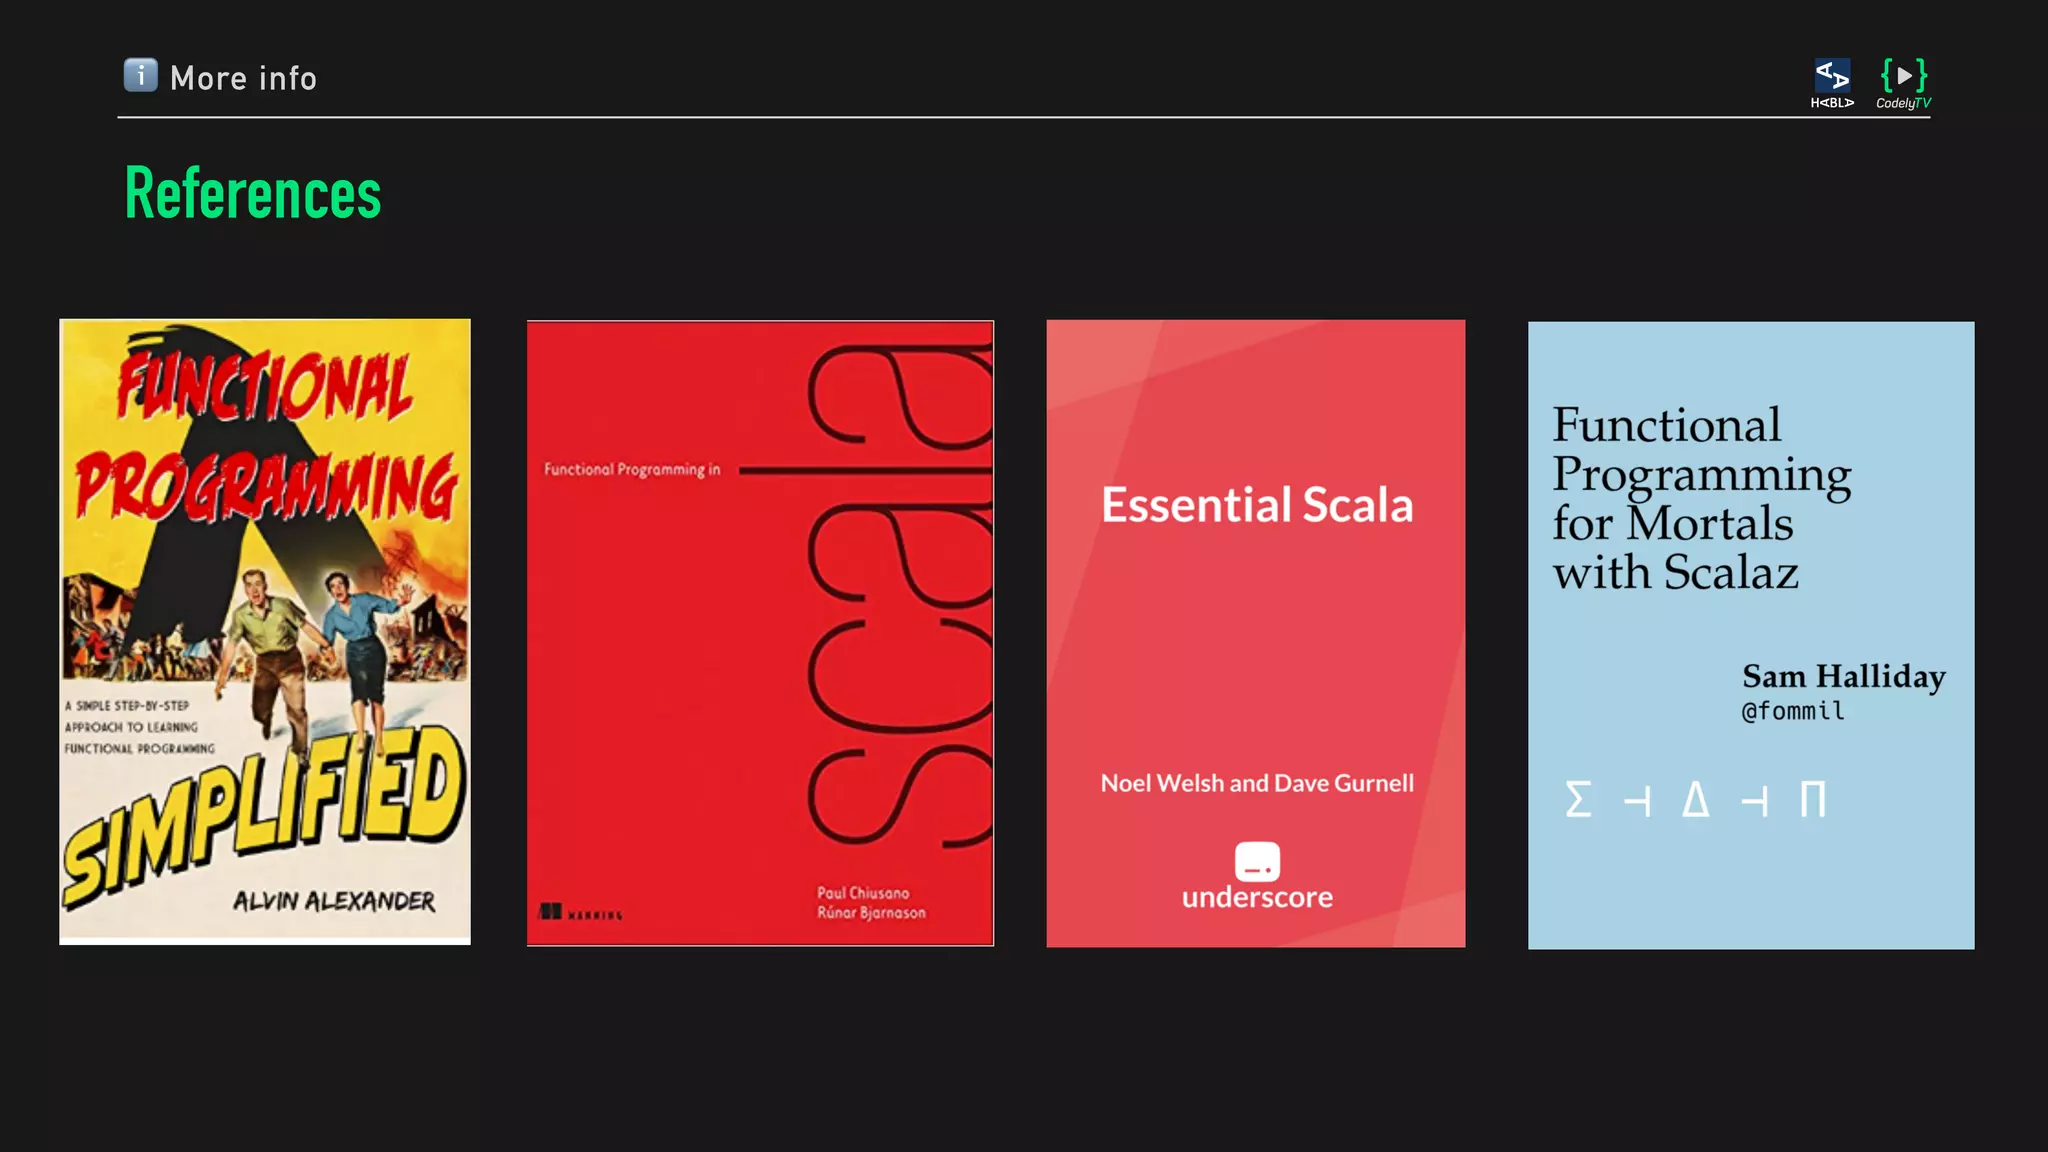2048x1152 pixels.
Task: Click the Sigma symbol on blue cover
Action: click(x=1578, y=800)
